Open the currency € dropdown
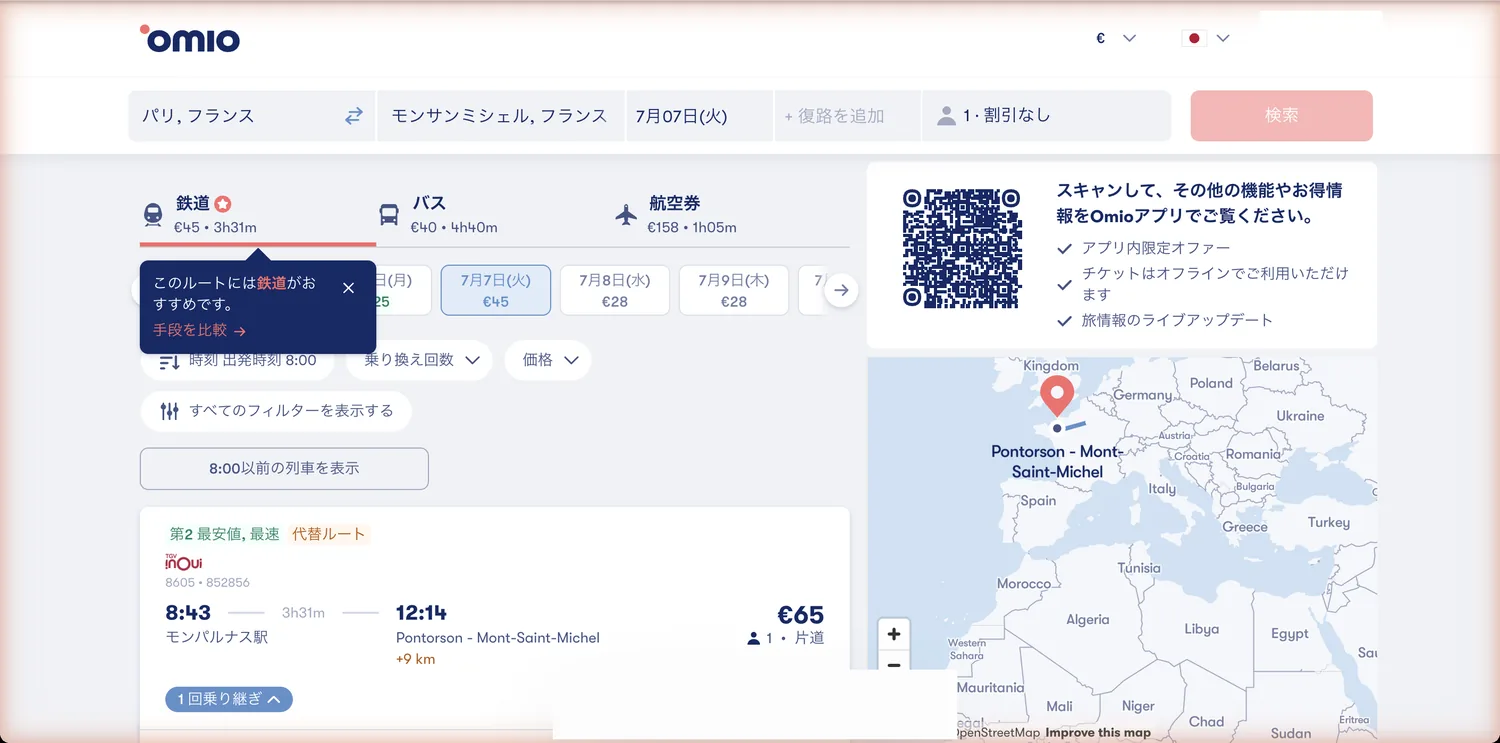1500x743 pixels. 1116,38
